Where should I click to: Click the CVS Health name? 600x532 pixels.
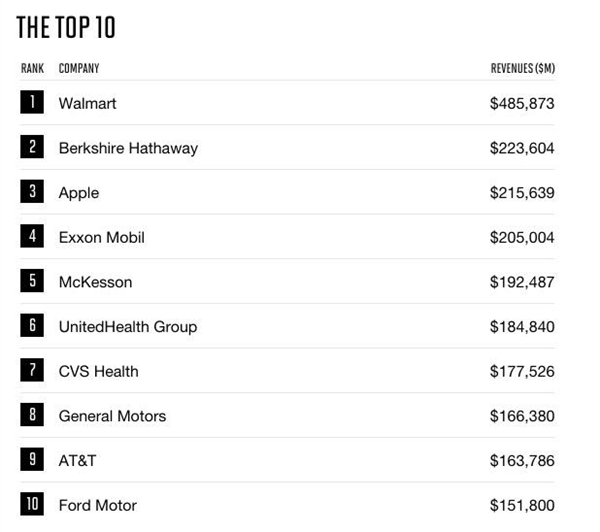point(98,372)
